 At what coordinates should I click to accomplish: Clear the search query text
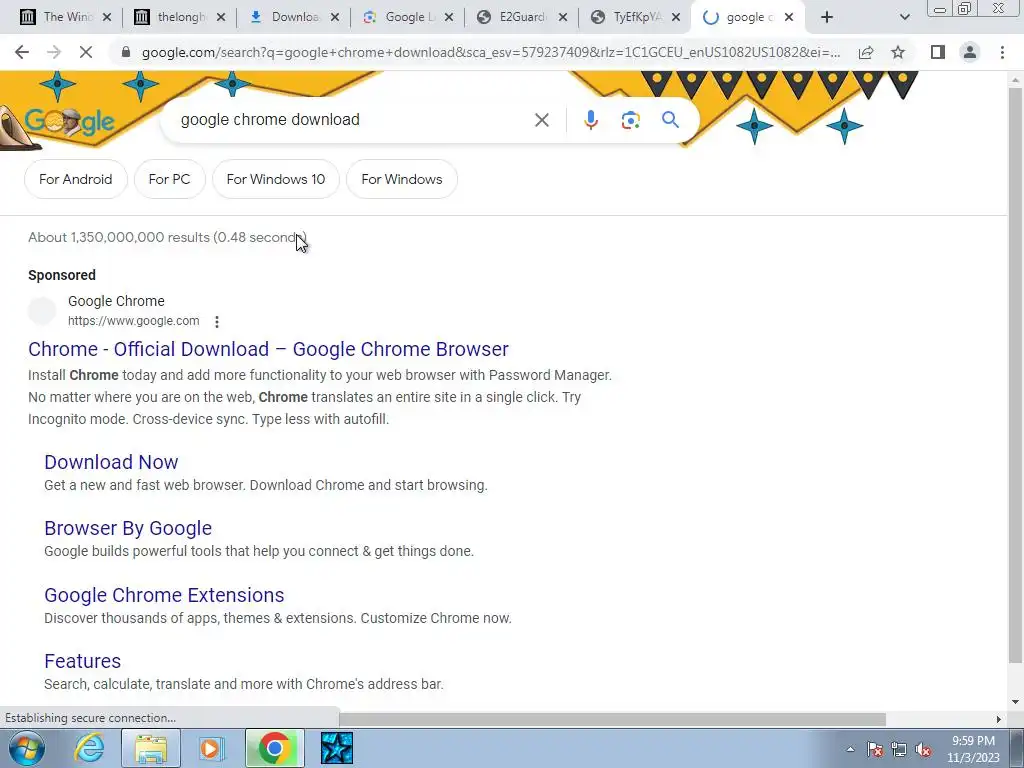click(541, 120)
